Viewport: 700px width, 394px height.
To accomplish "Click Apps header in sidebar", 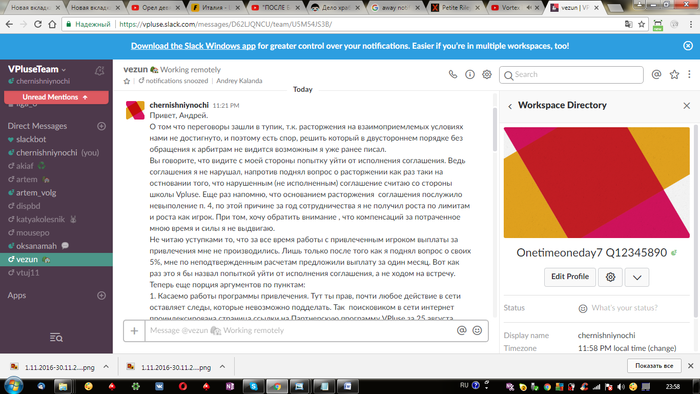I will [x=17, y=295].
